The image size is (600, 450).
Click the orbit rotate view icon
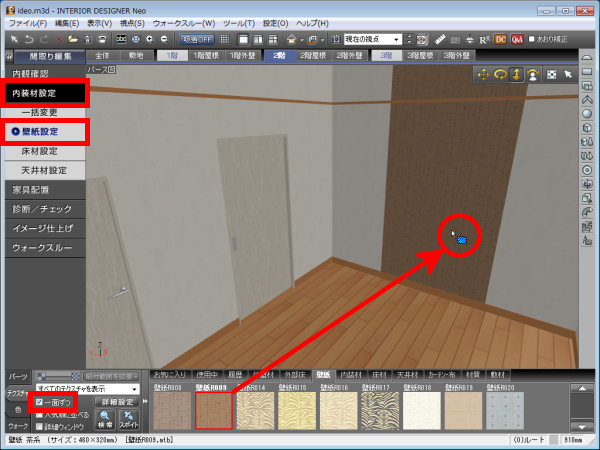point(501,74)
